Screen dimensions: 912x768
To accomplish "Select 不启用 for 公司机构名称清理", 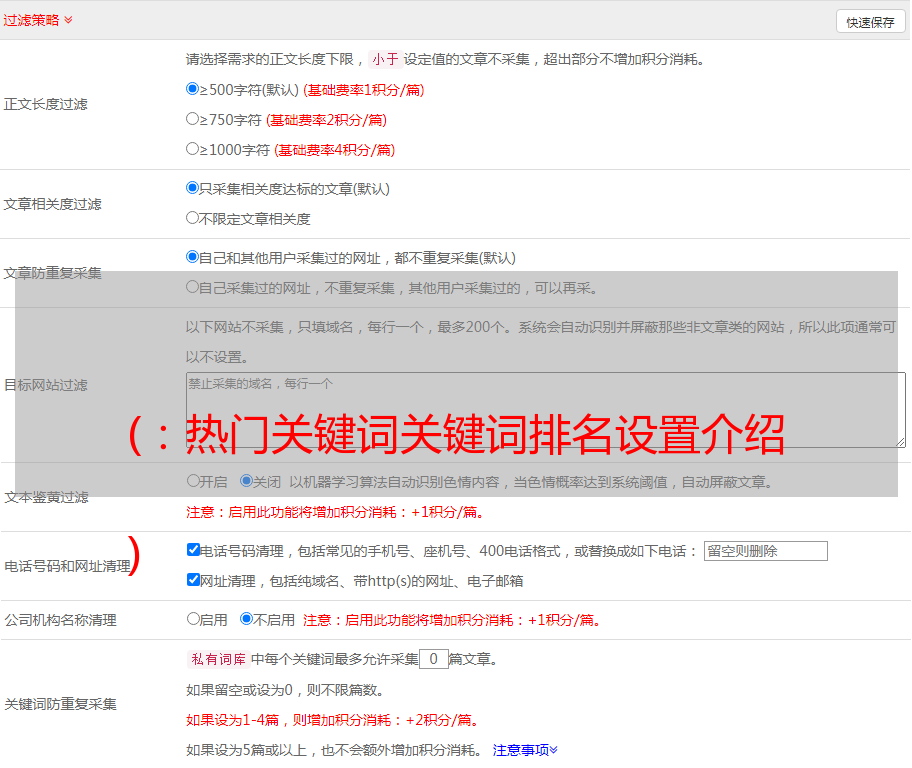I will 246,619.
